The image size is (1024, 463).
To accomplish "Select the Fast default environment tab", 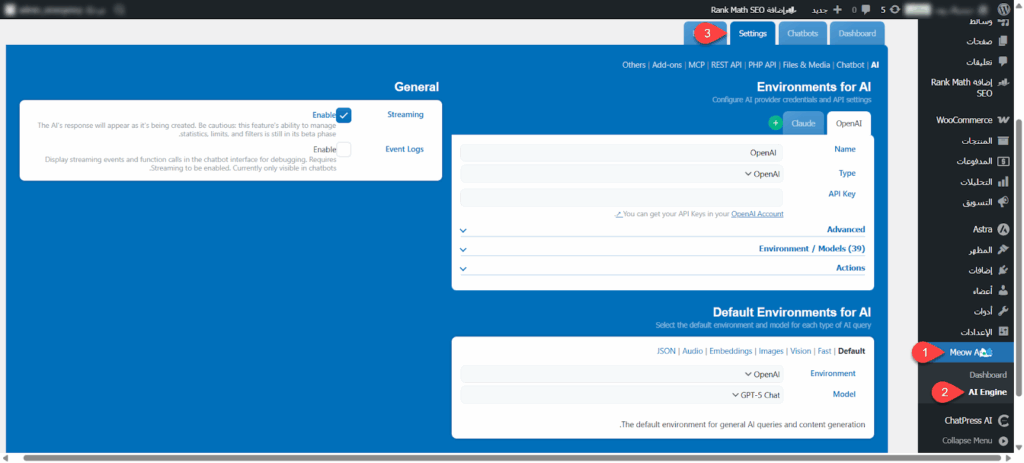I will coord(824,351).
